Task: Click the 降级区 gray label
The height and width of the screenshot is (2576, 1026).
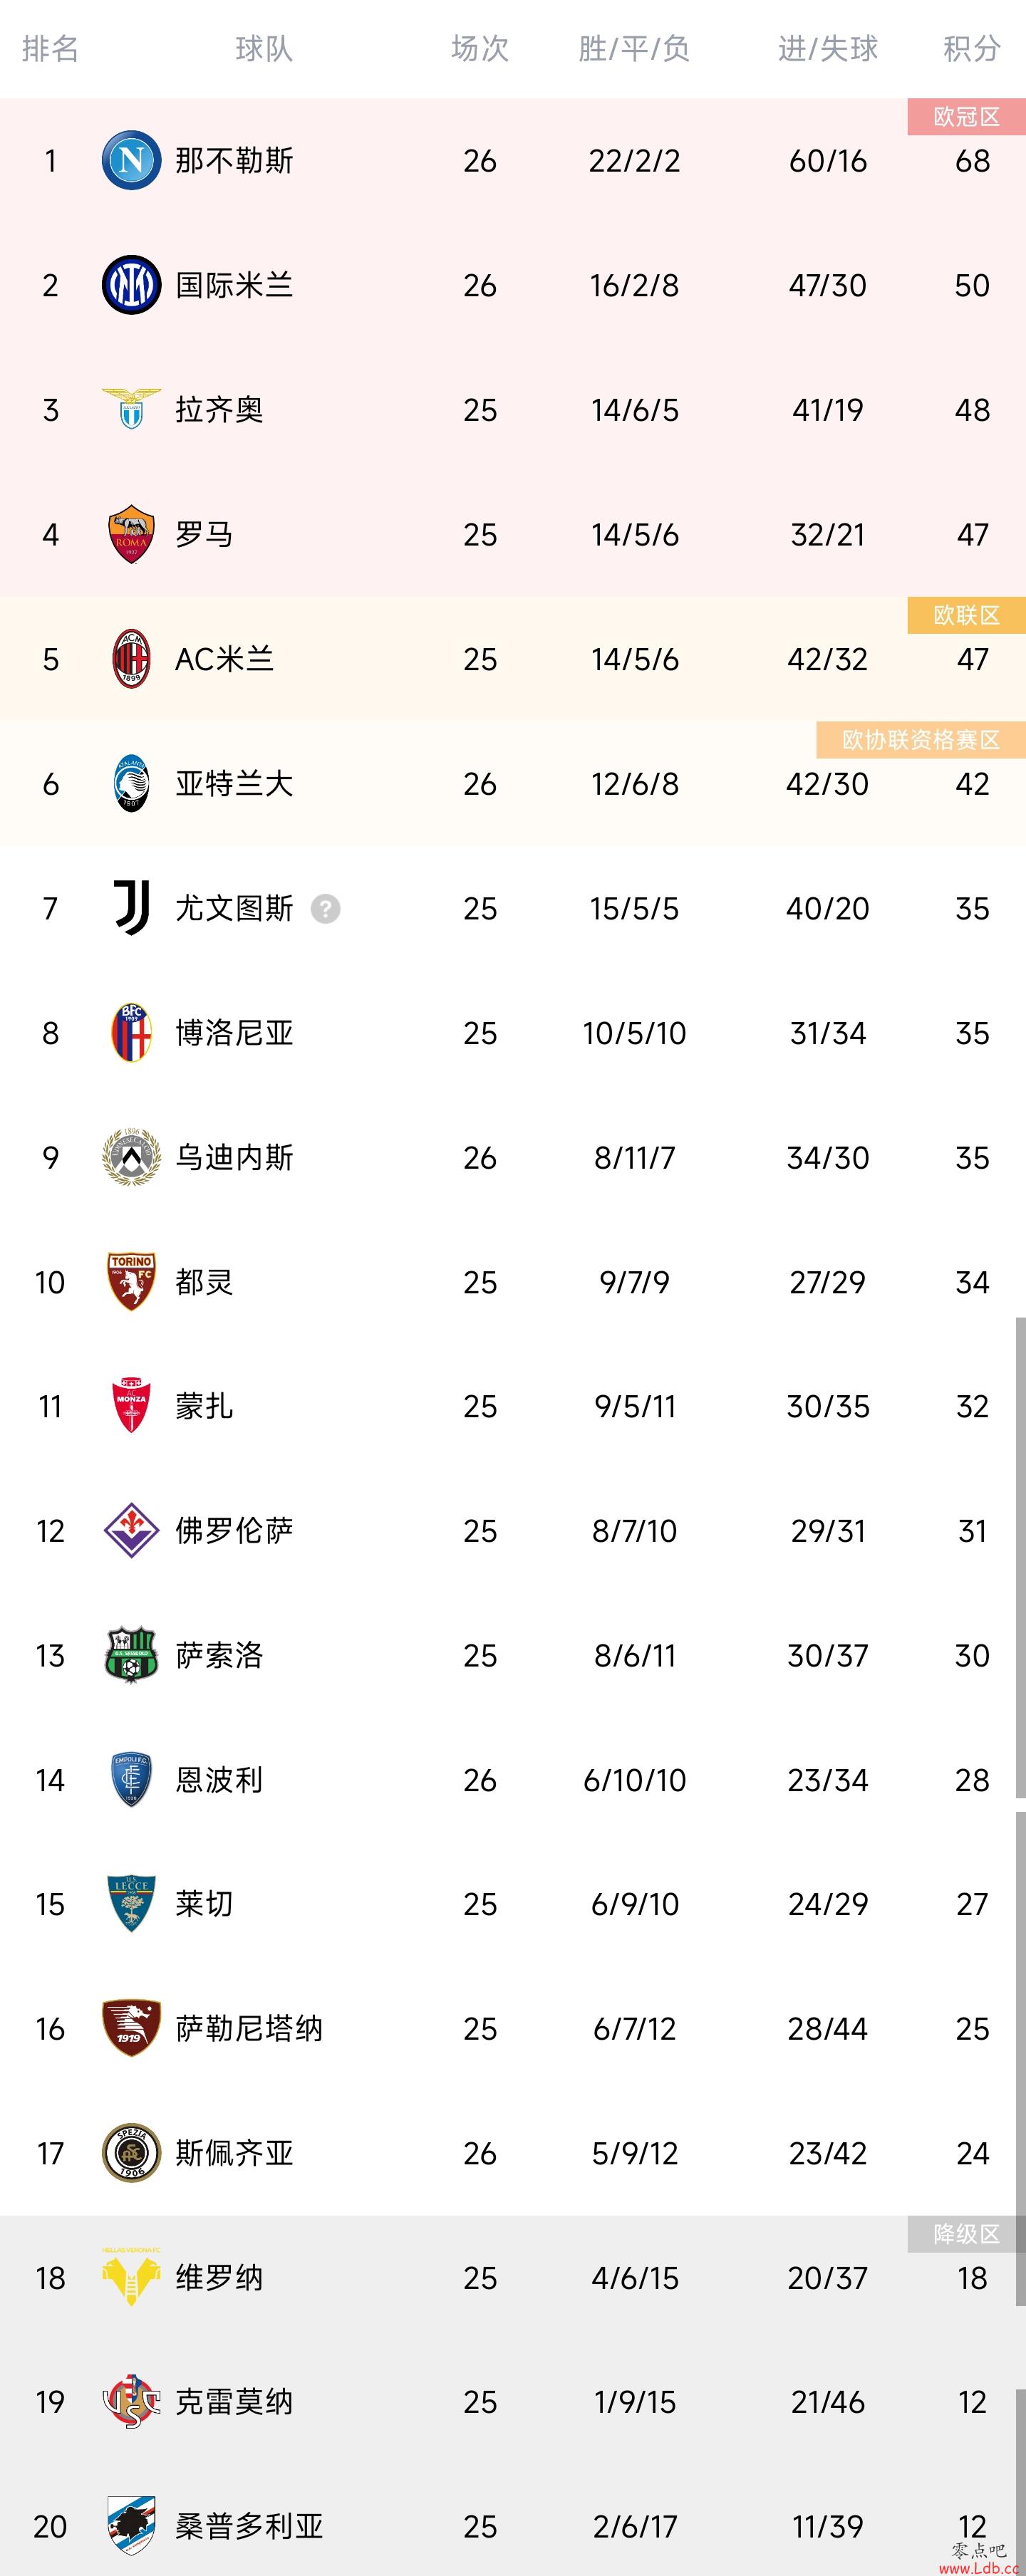Action: pos(966,2234)
